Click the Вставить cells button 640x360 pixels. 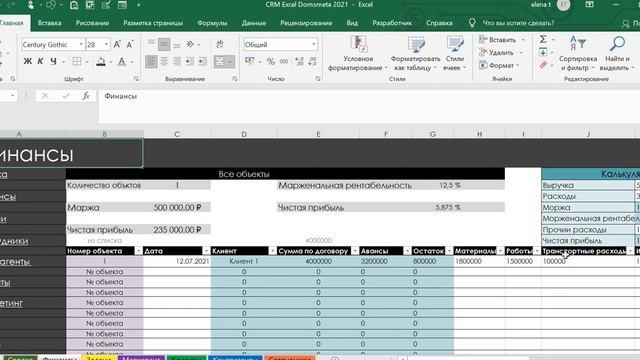[x=498, y=40]
